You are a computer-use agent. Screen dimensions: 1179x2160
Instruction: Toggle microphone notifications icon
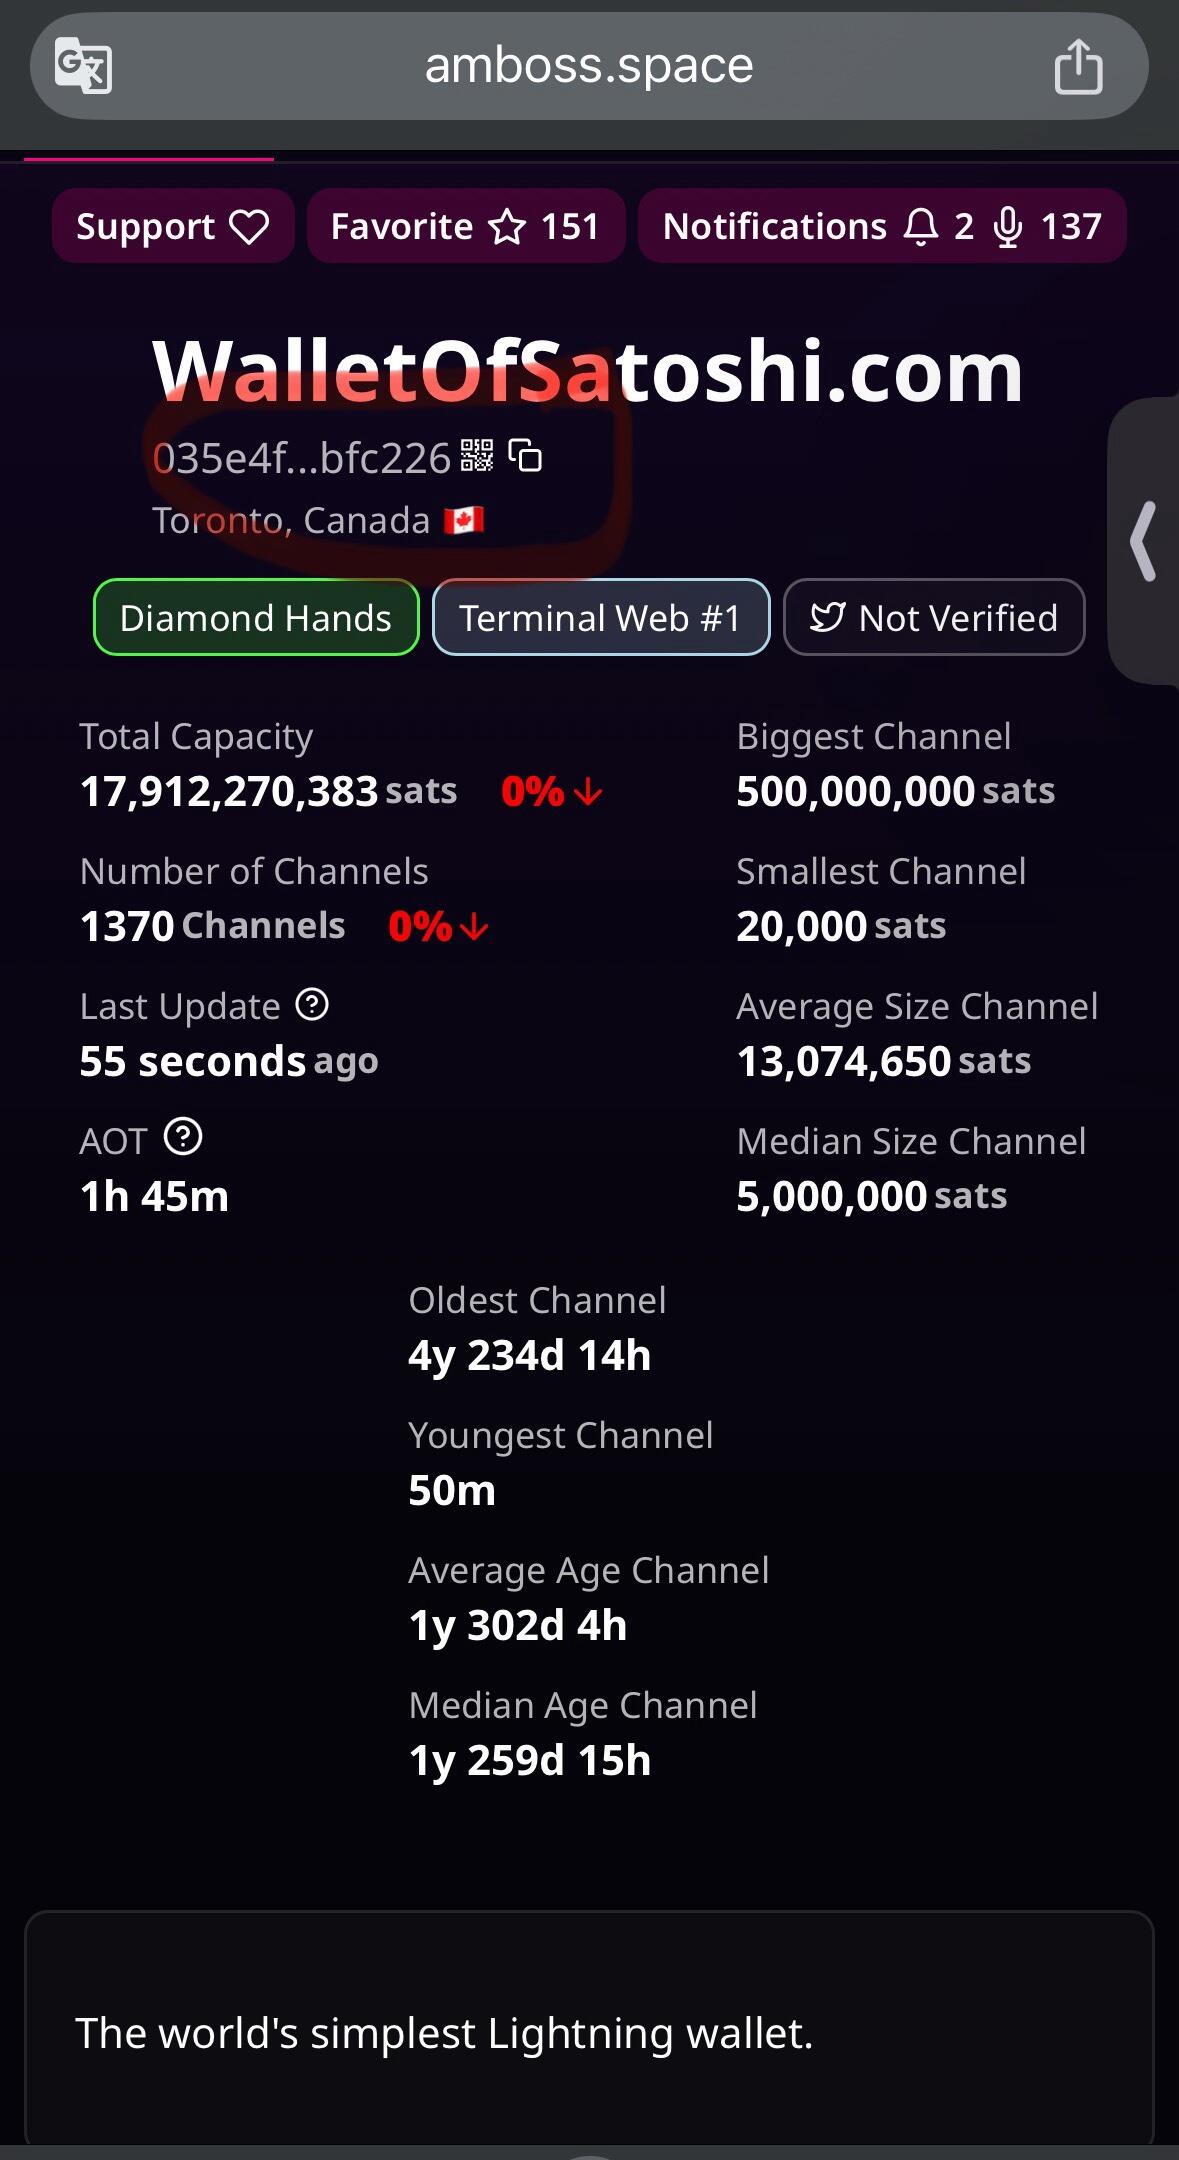[1008, 227]
